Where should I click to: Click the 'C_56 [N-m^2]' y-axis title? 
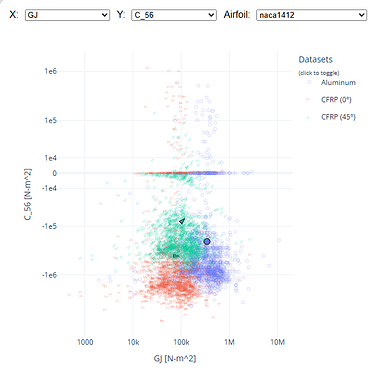28,194
